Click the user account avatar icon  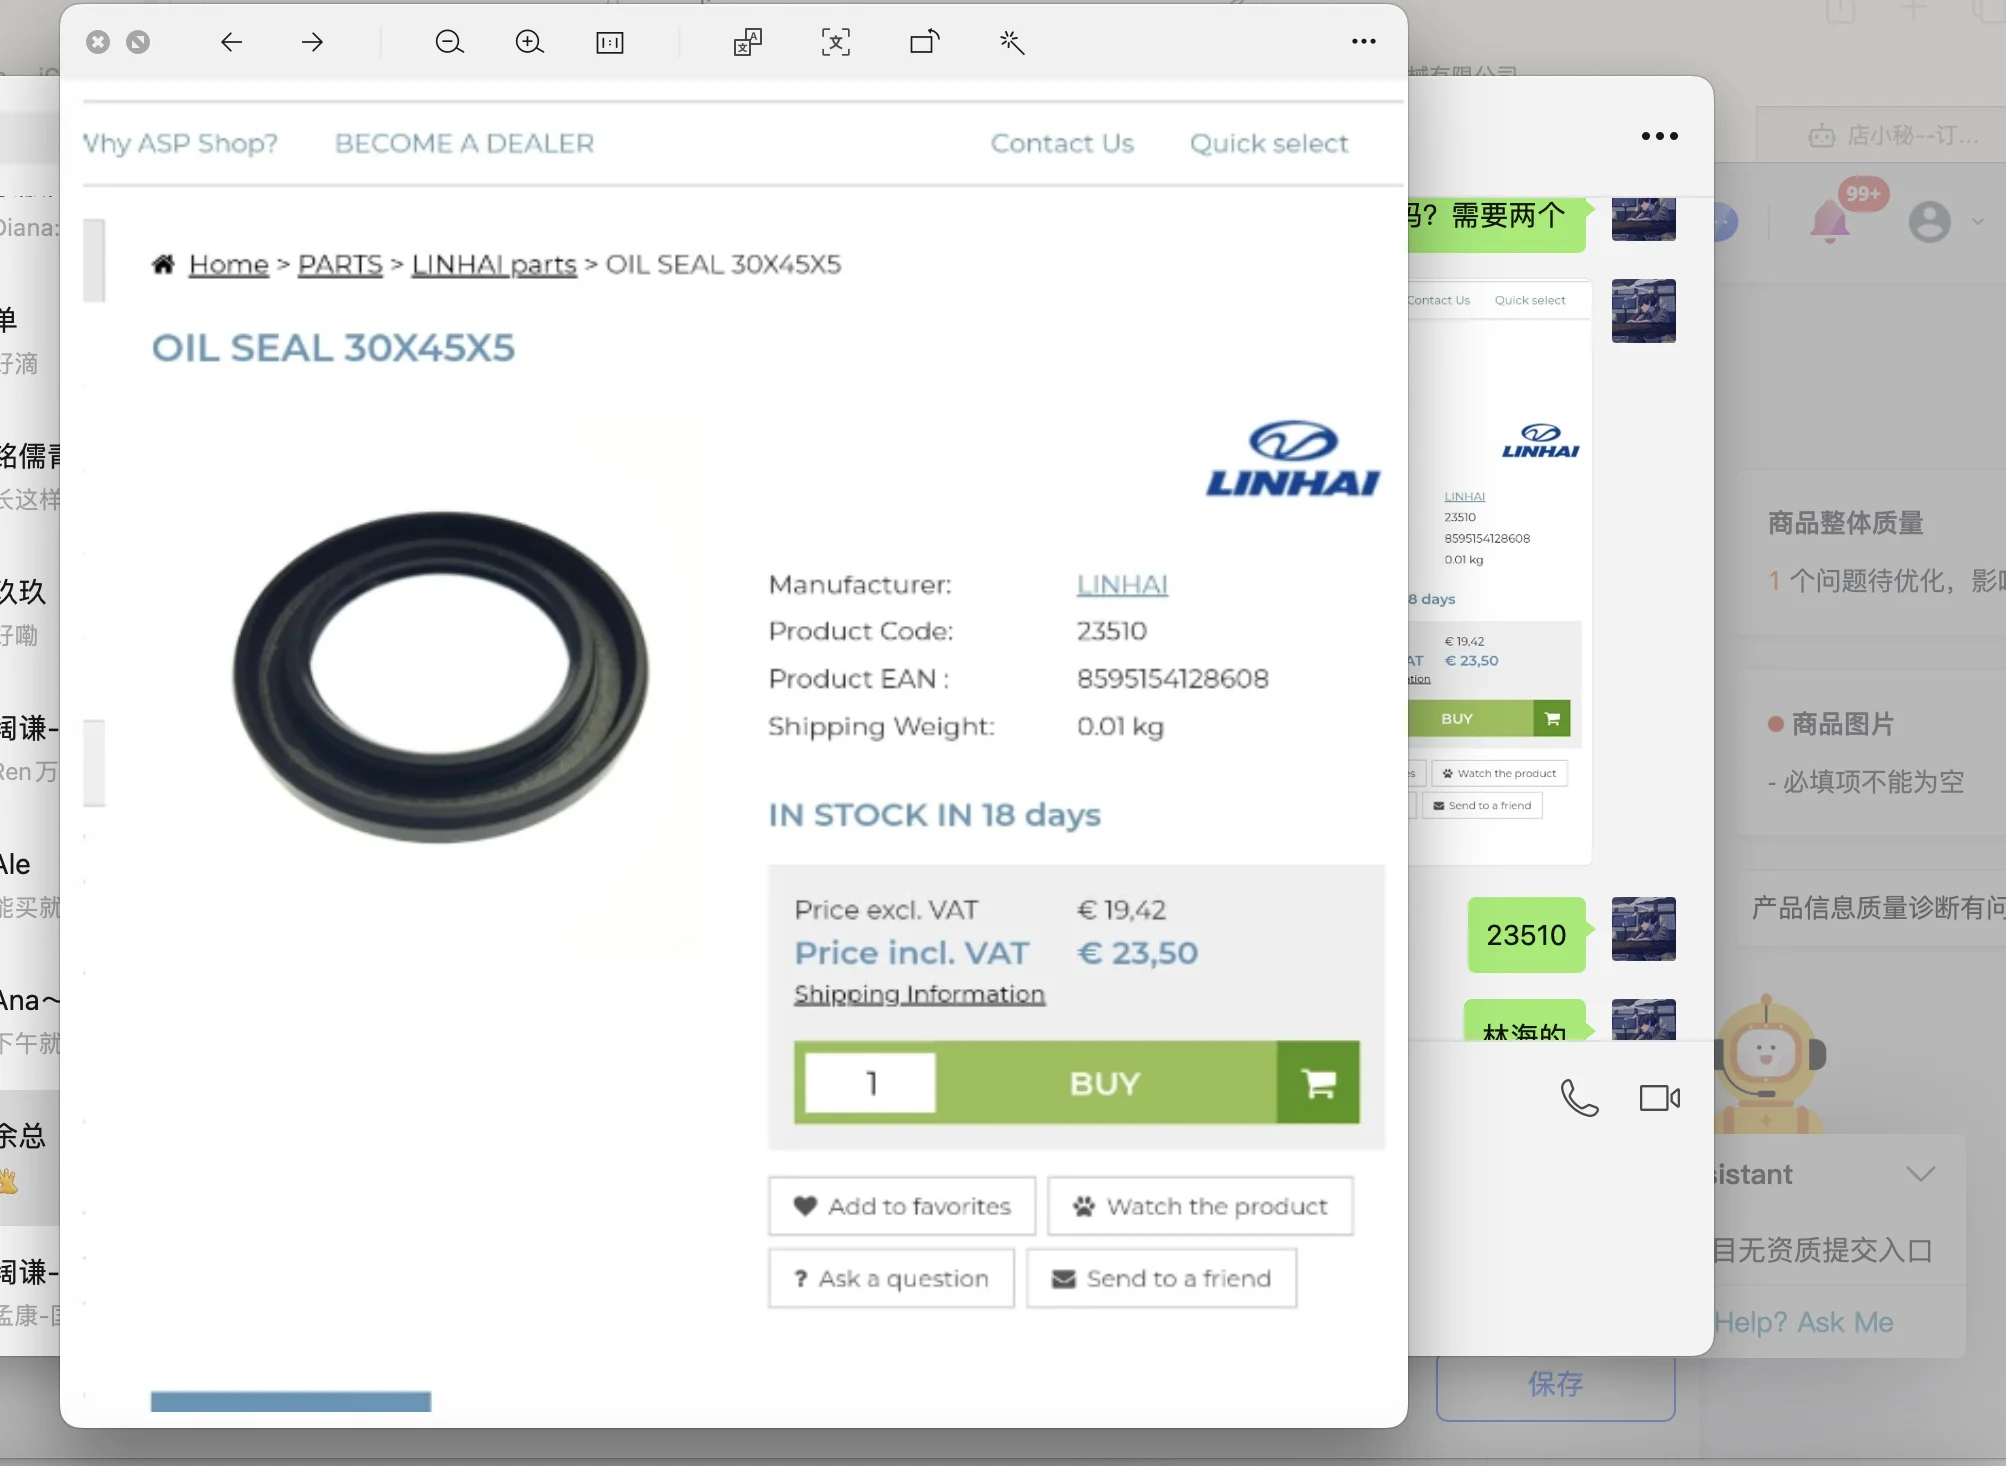[1929, 221]
